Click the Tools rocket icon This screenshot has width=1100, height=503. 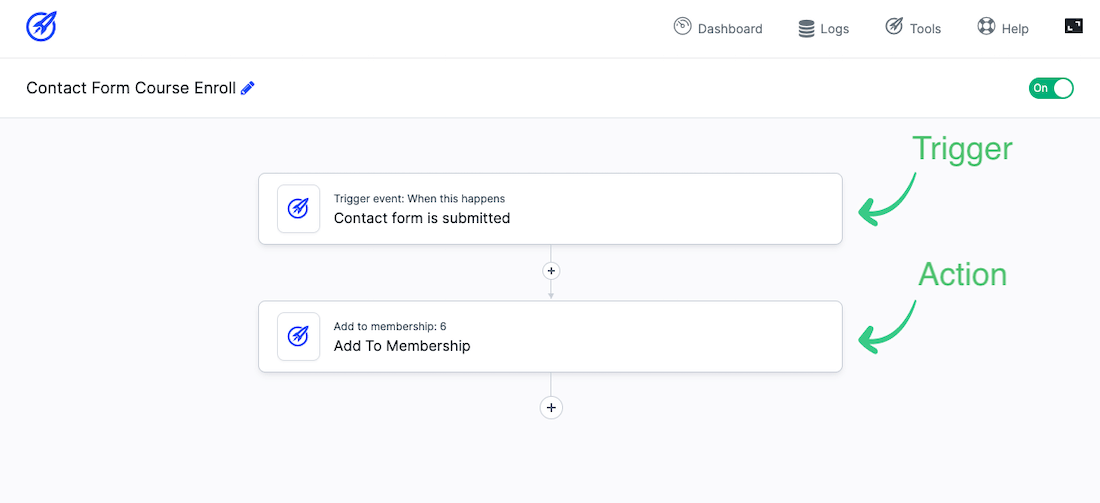pyautogui.click(x=894, y=27)
